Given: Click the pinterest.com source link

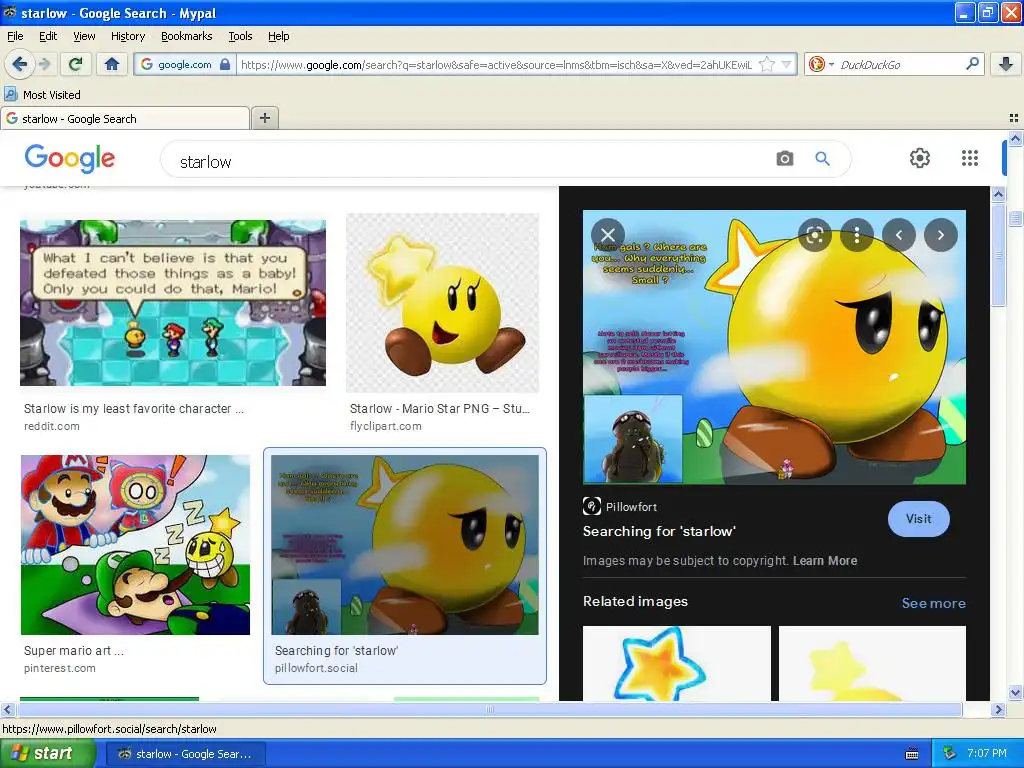Looking at the screenshot, I should point(59,668).
